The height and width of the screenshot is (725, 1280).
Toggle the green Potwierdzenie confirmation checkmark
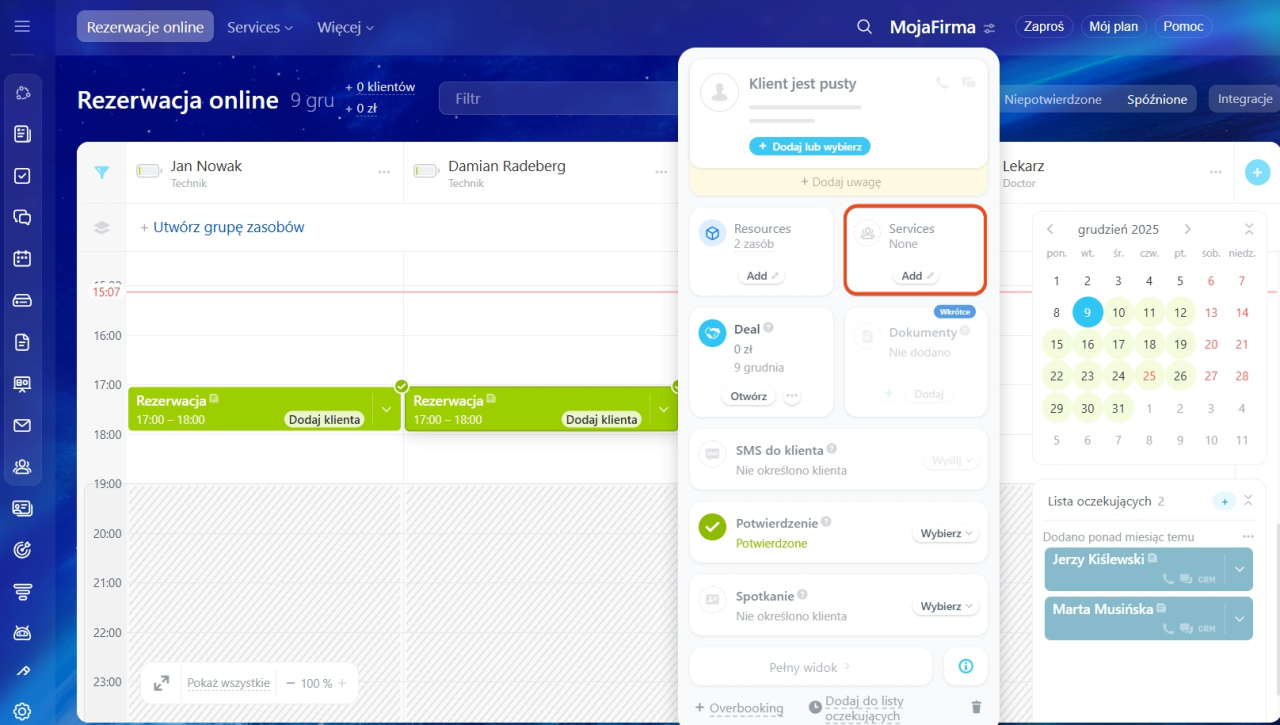pyautogui.click(x=712, y=526)
